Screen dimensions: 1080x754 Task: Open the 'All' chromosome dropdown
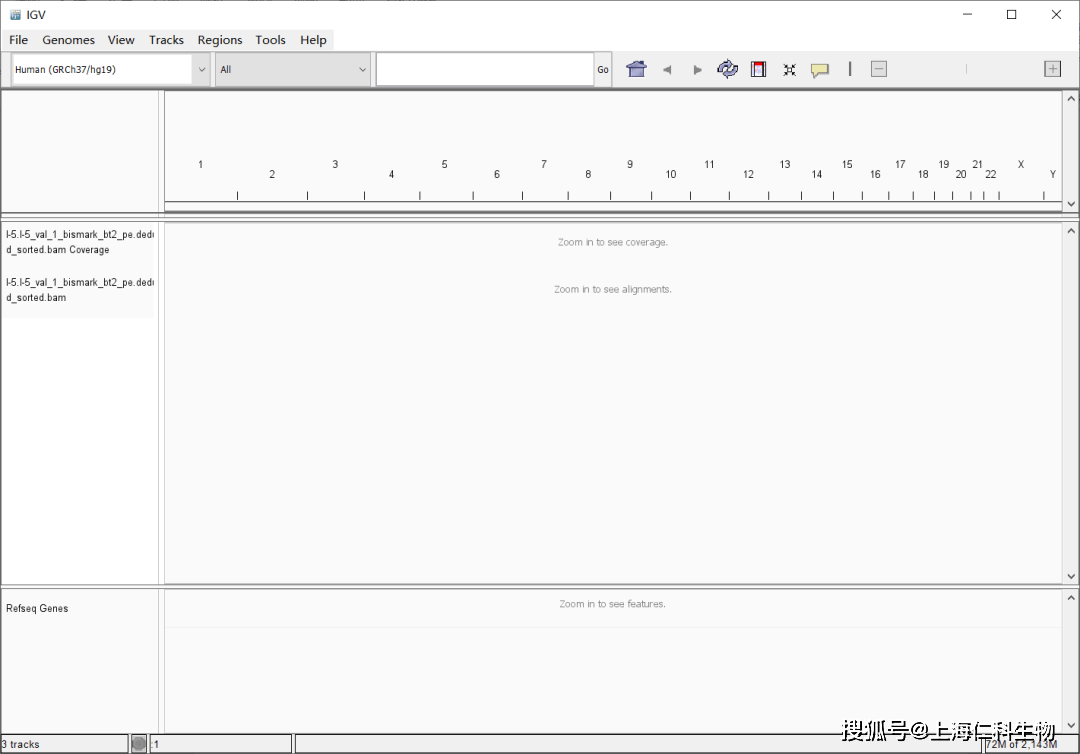click(362, 70)
